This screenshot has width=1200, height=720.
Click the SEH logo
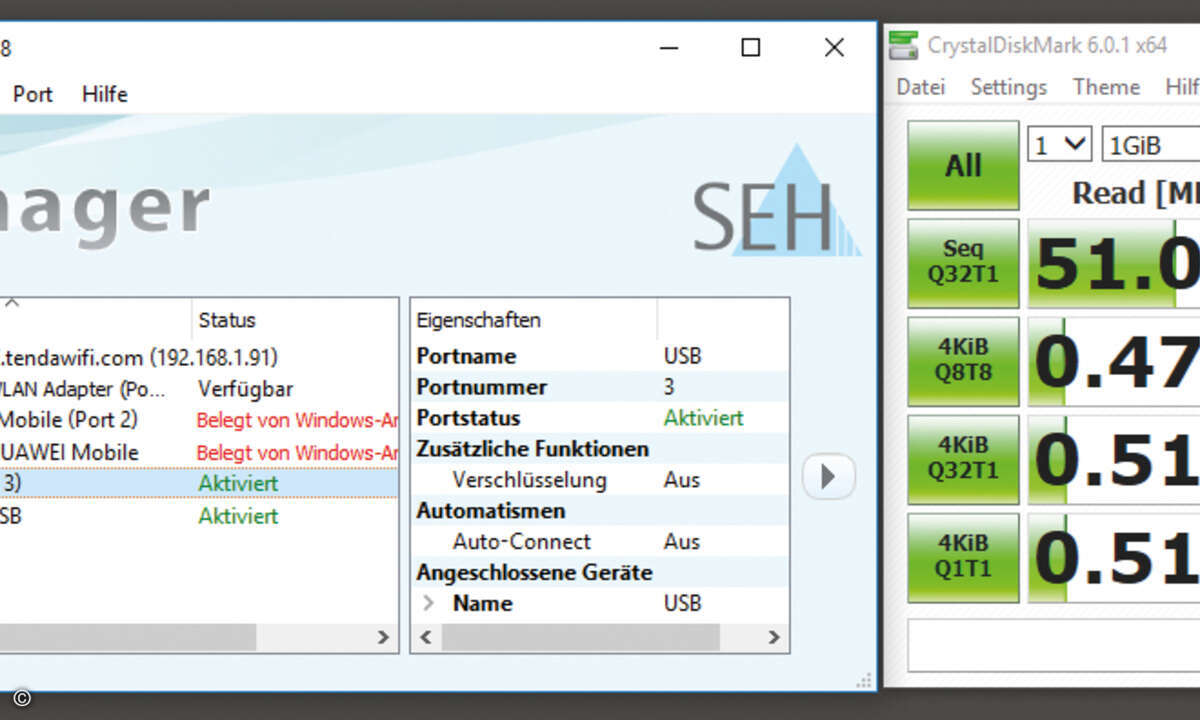point(777,200)
